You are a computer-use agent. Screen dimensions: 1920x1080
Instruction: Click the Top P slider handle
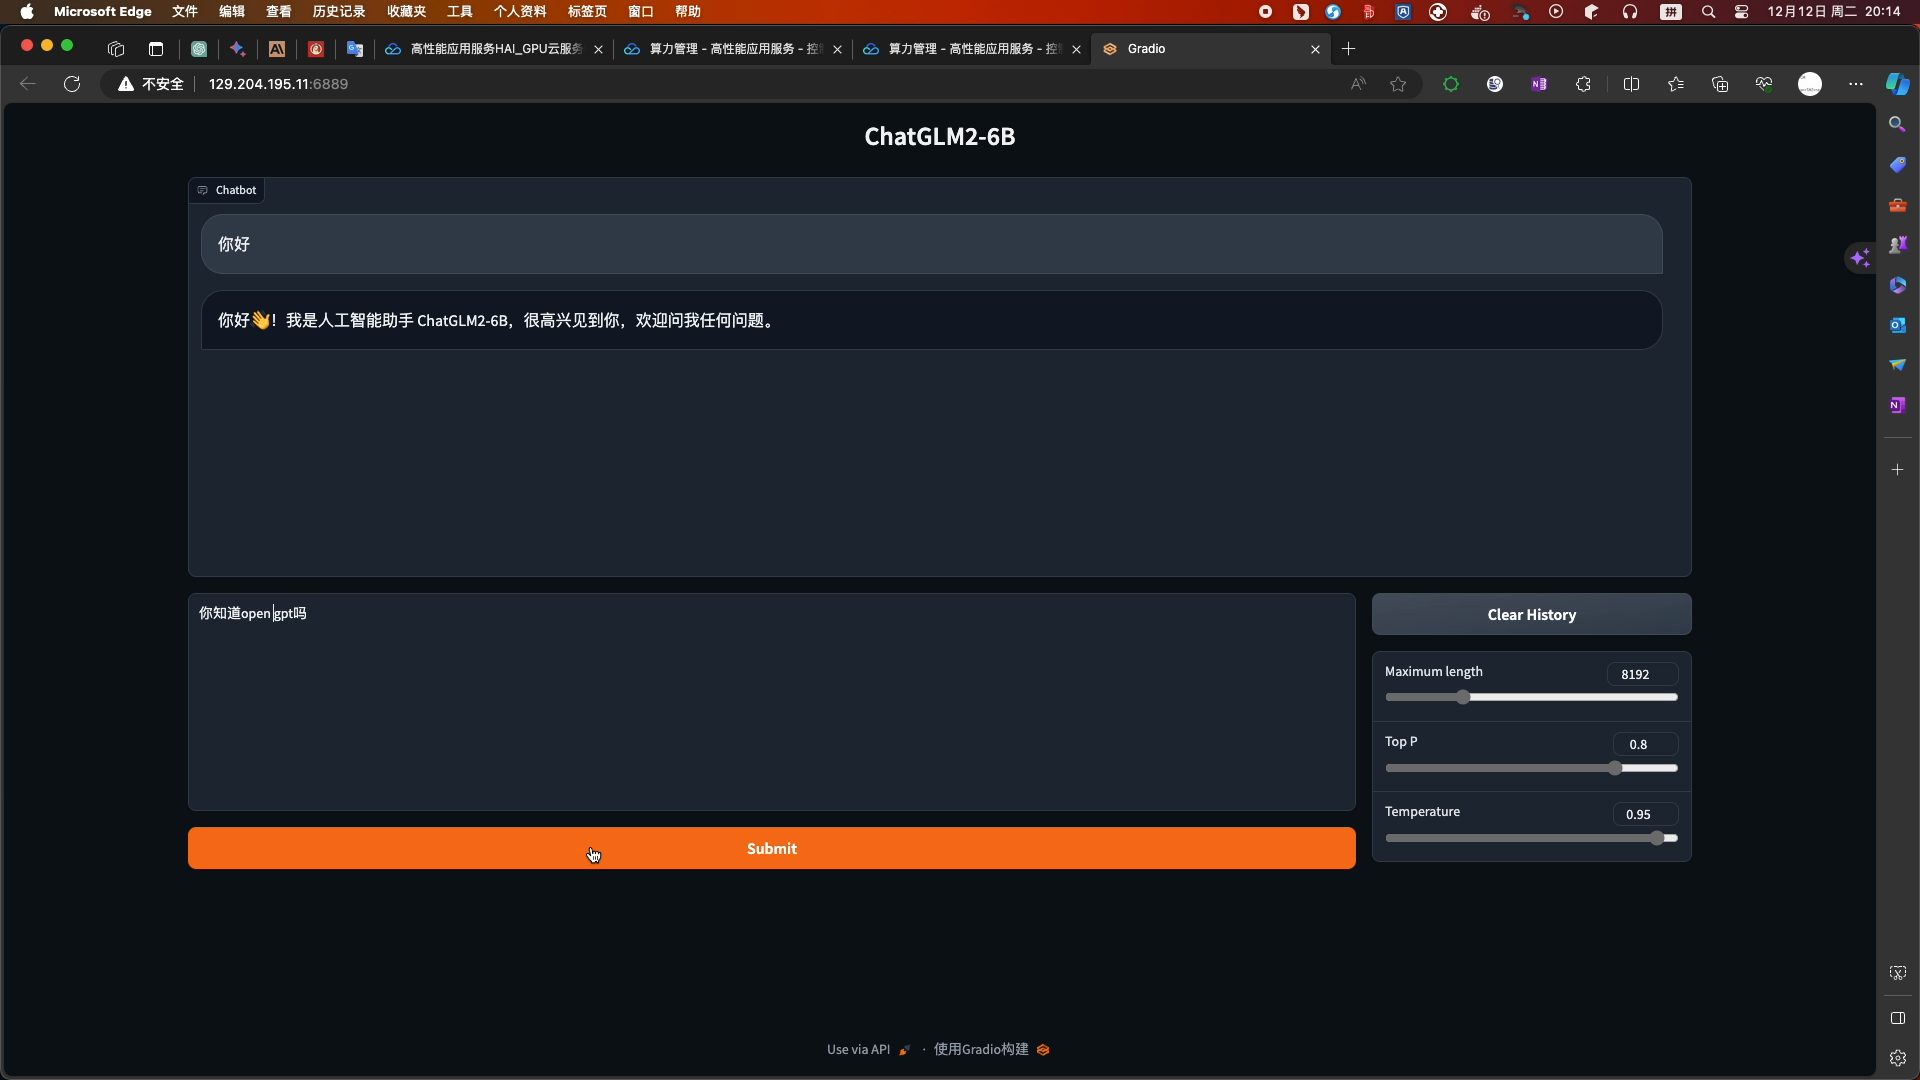1615,768
